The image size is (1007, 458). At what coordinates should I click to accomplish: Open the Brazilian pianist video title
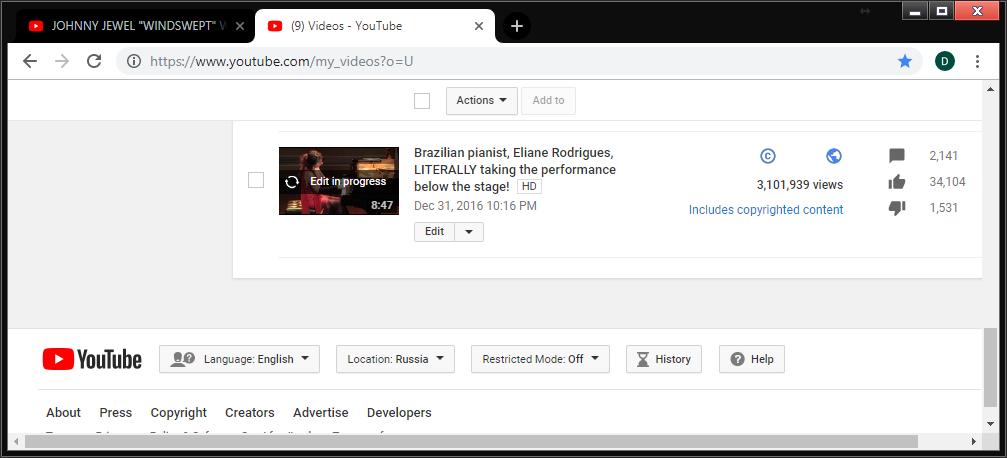click(x=515, y=170)
